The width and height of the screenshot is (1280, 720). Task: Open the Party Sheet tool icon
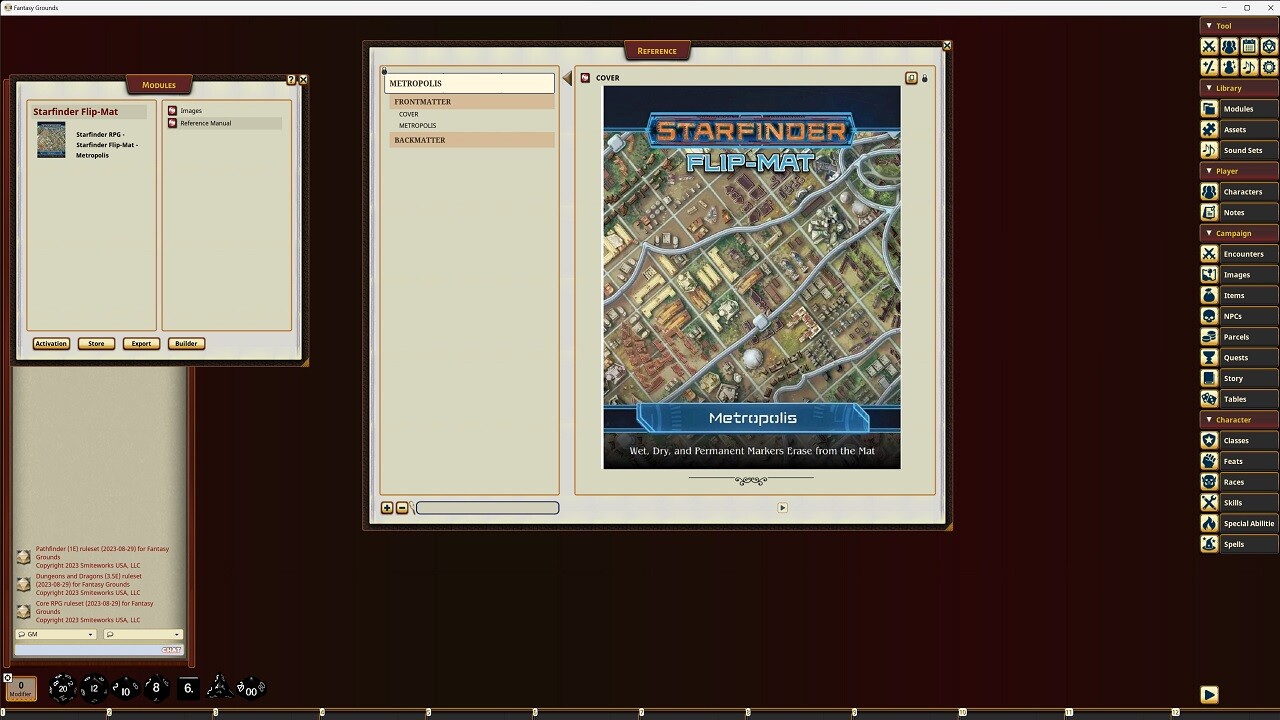[x=1229, y=46]
